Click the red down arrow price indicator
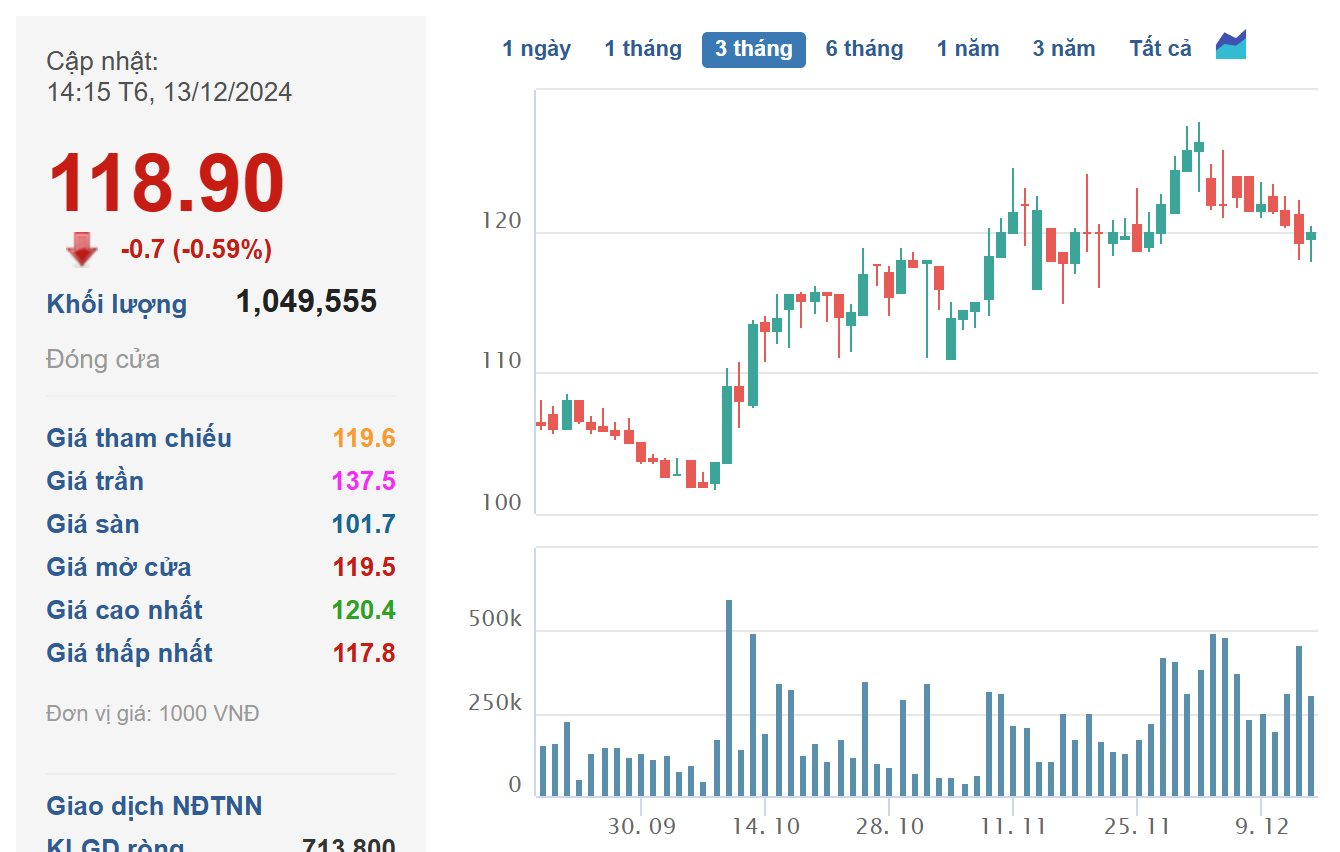Image resolution: width=1340 pixels, height=852 pixels. point(82,250)
